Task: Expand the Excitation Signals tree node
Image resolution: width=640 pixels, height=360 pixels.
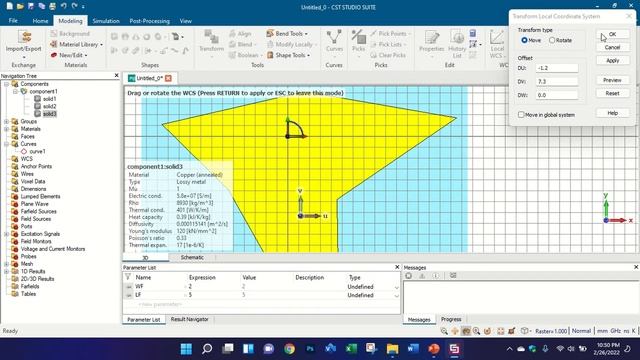Action: 7,234
